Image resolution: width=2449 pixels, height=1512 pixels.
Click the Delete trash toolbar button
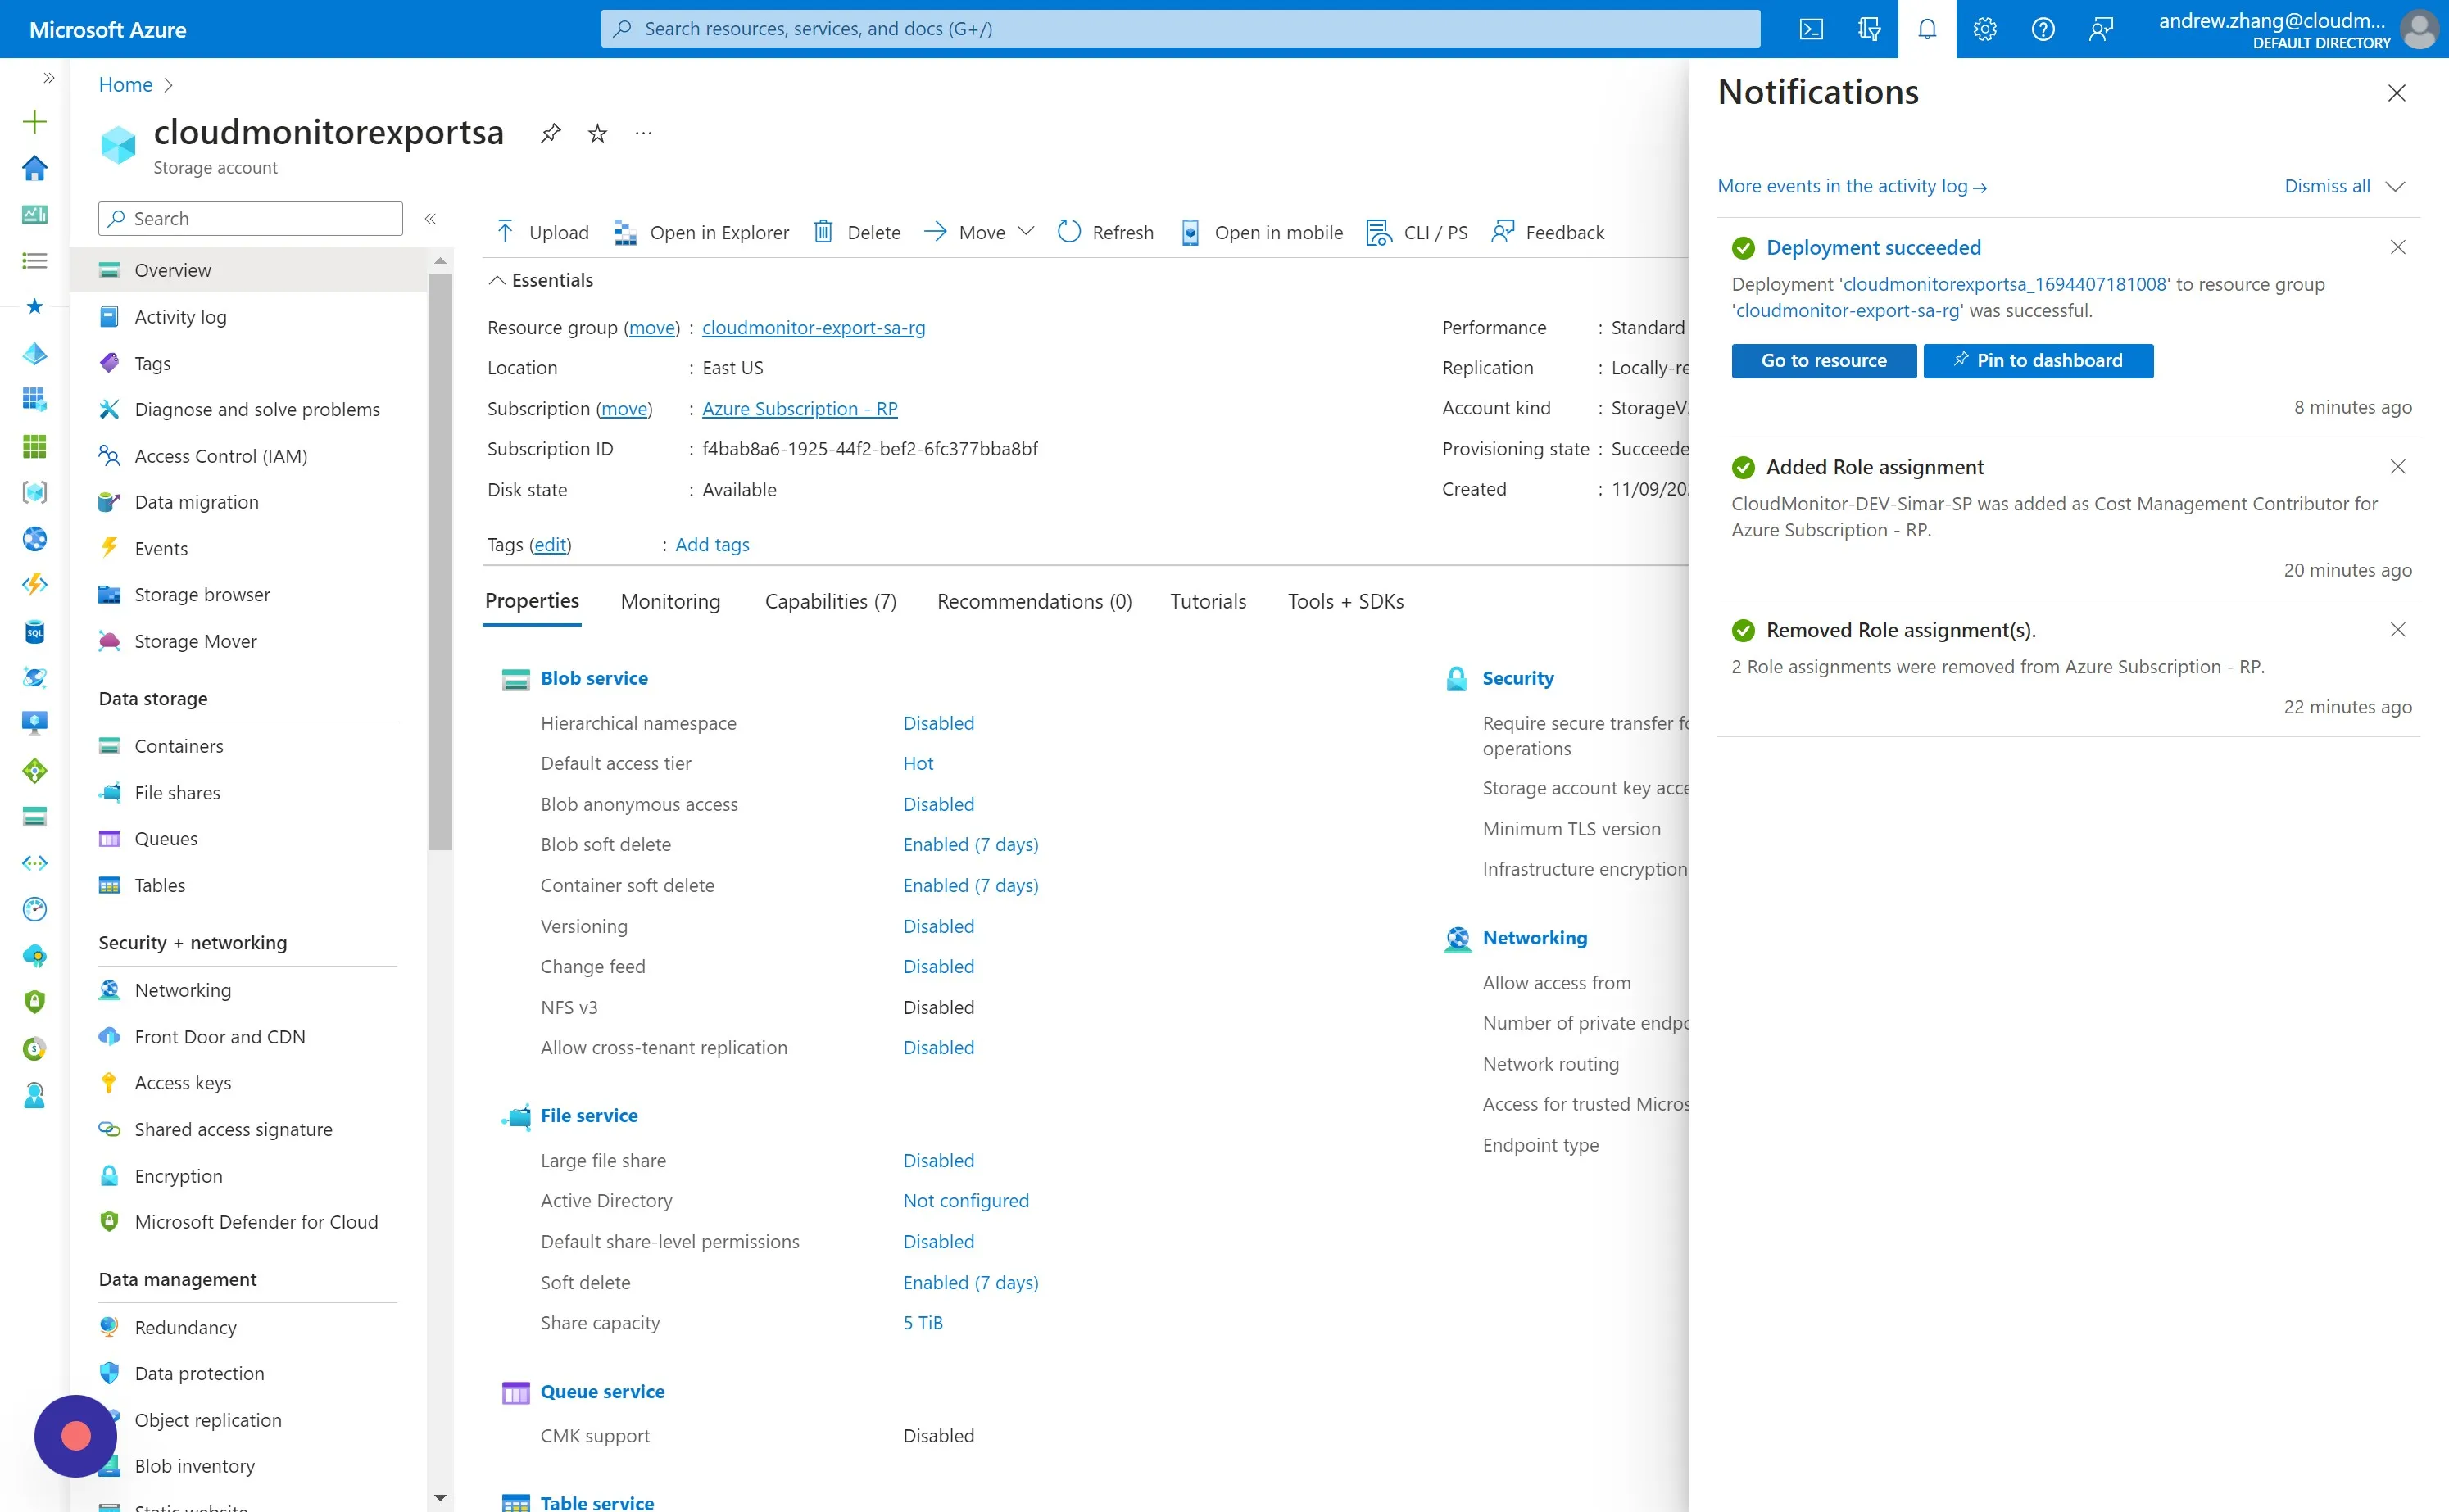(x=857, y=232)
